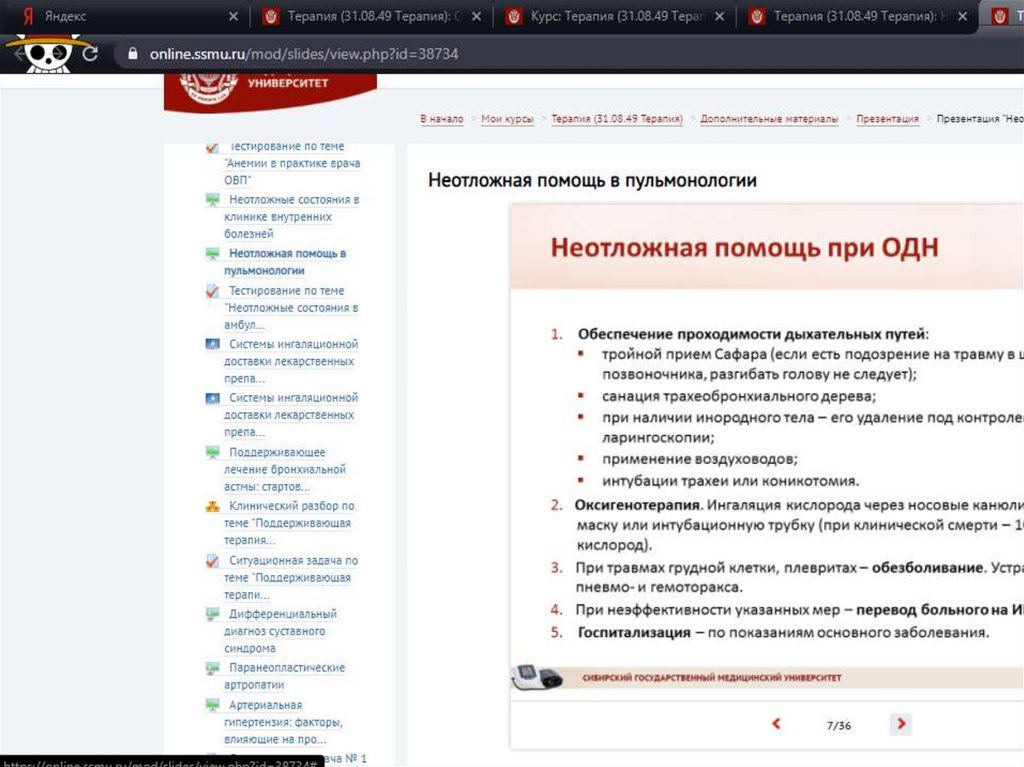Click the Яндекс favicon in first tab
This screenshot has height=767, width=1024.
point(27,16)
